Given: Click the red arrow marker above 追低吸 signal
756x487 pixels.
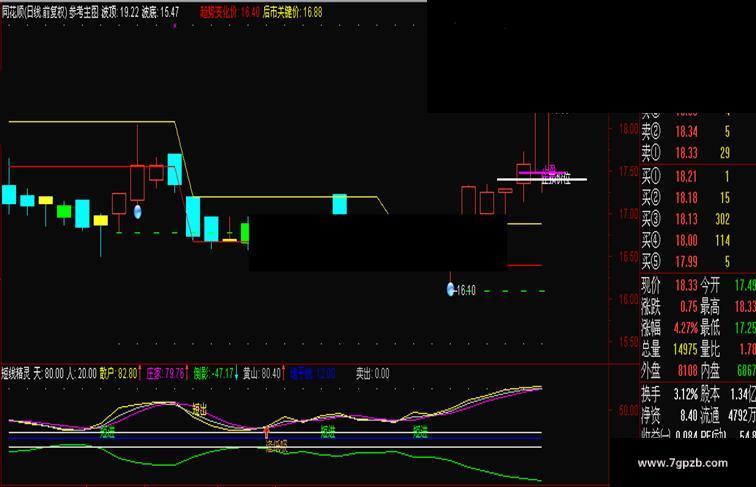Looking at the screenshot, I should (x=267, y=431).
